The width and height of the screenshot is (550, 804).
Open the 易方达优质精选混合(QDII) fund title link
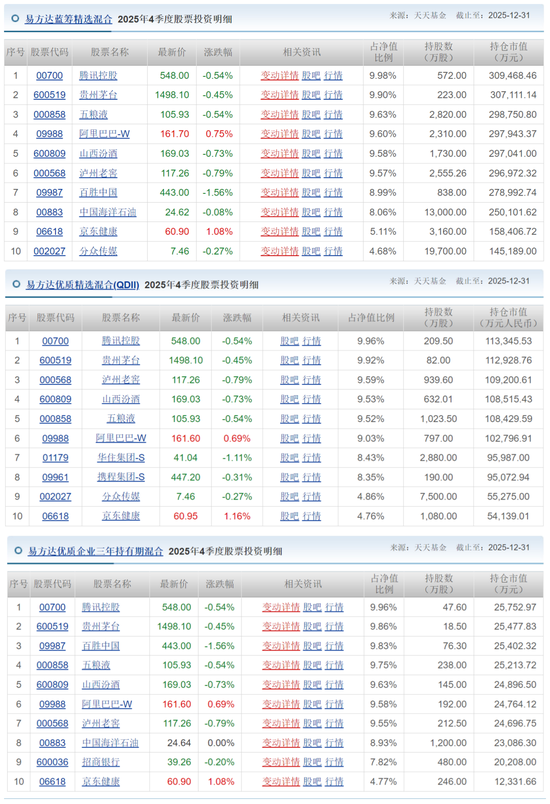tap(83, 285)
